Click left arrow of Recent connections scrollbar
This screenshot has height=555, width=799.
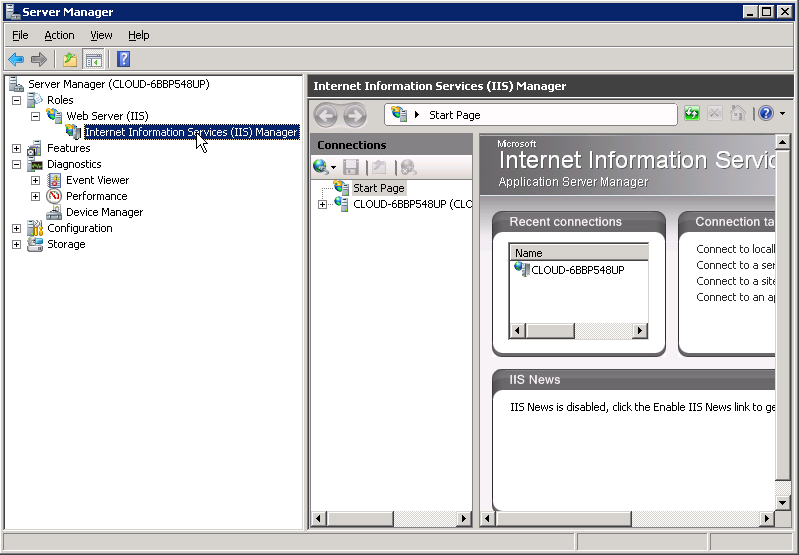(x=518, y=331)
